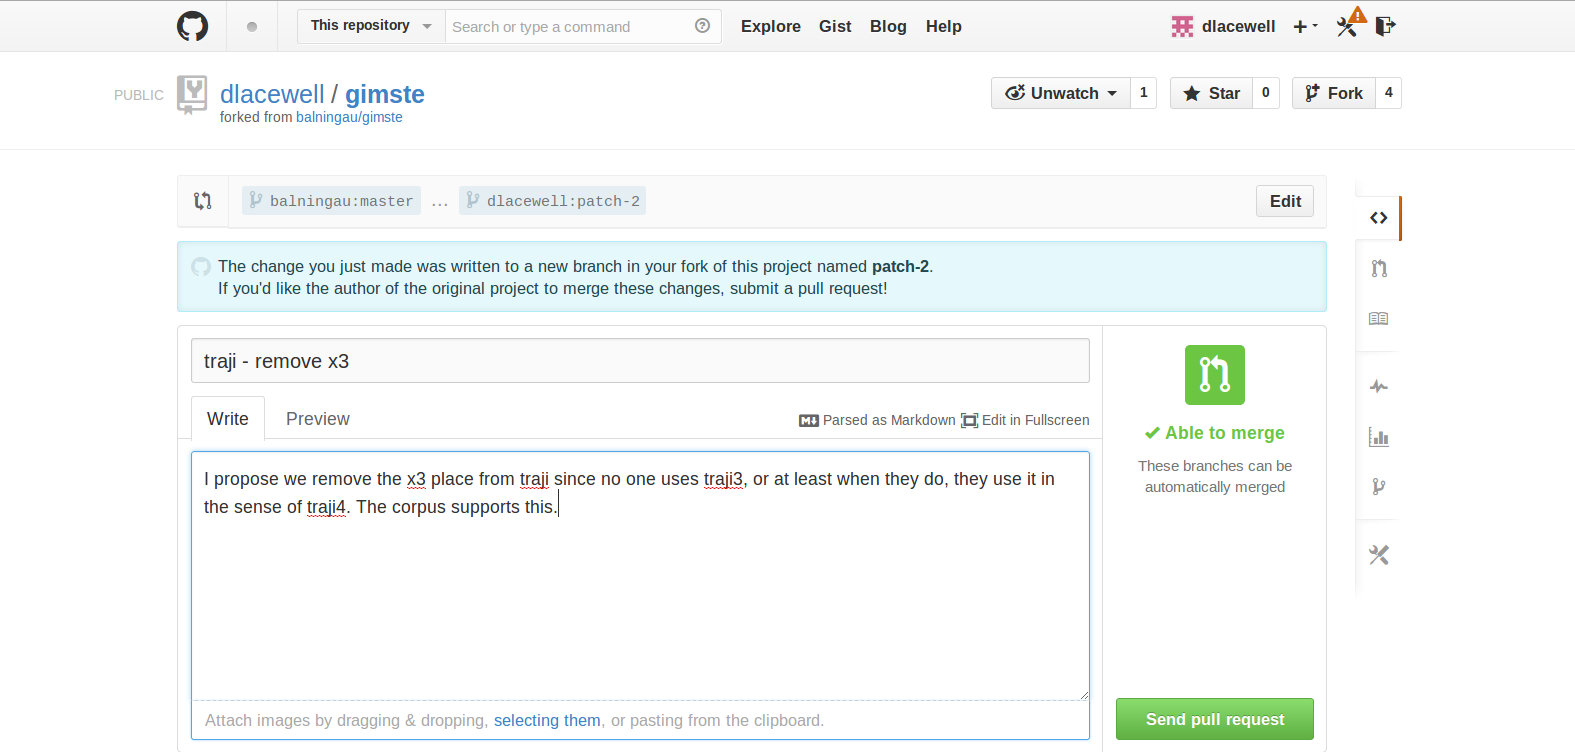Open the Wiki book sidebar icon

click(1379, 318)
